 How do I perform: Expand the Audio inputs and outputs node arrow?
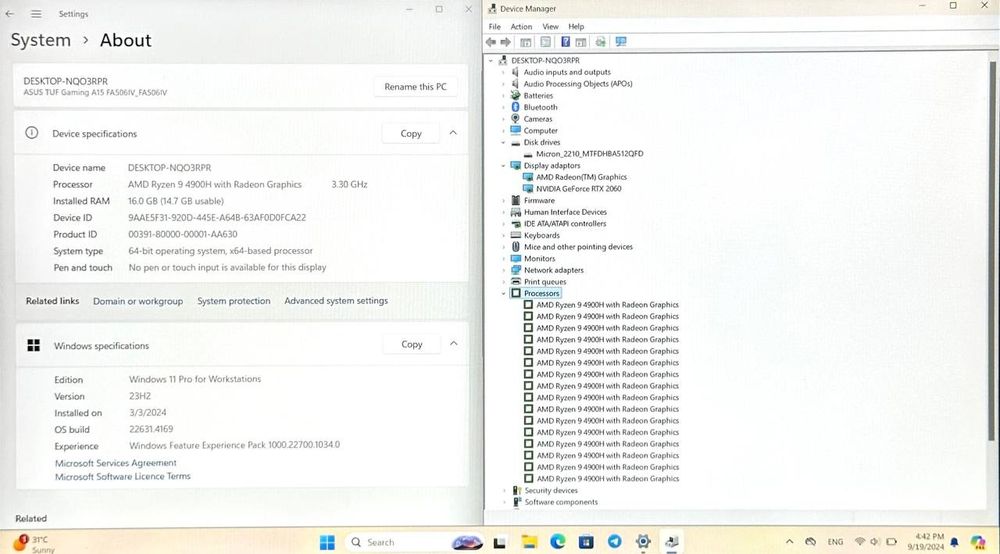point(503,72)
